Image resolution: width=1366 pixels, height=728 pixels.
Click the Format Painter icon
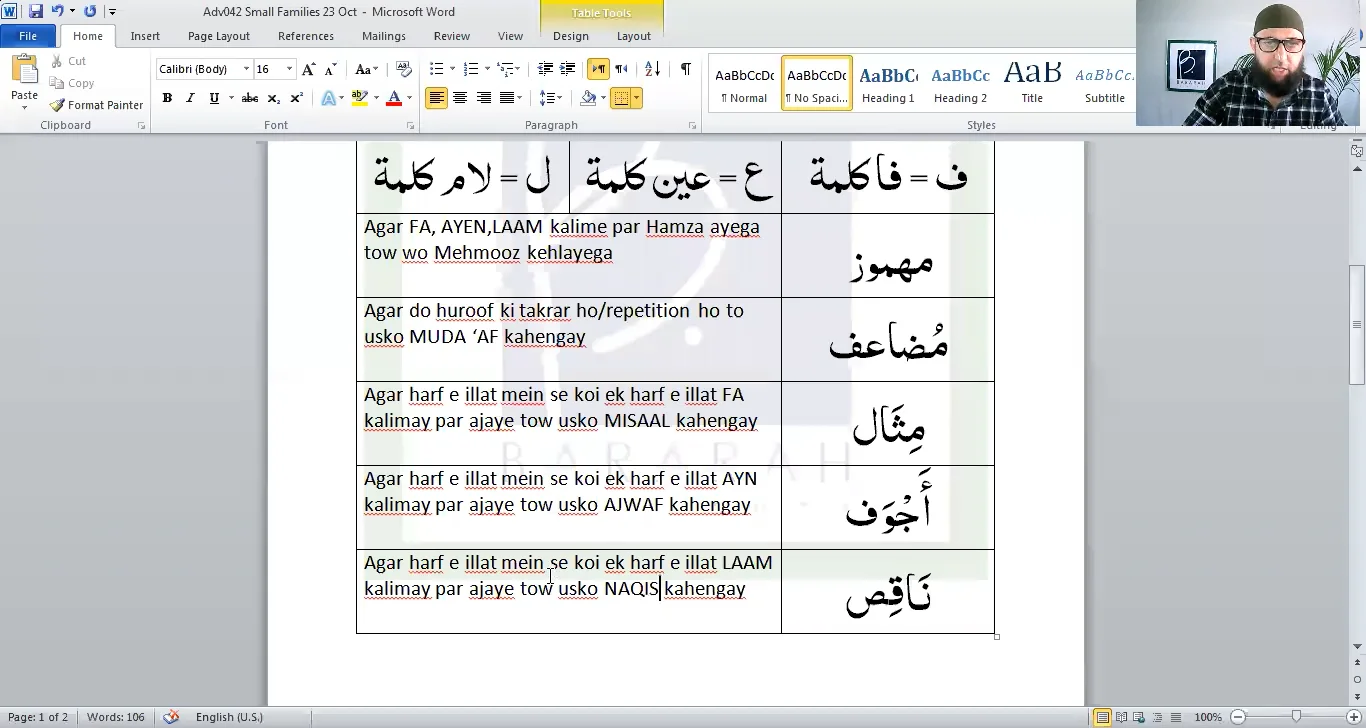coord(58,105)
